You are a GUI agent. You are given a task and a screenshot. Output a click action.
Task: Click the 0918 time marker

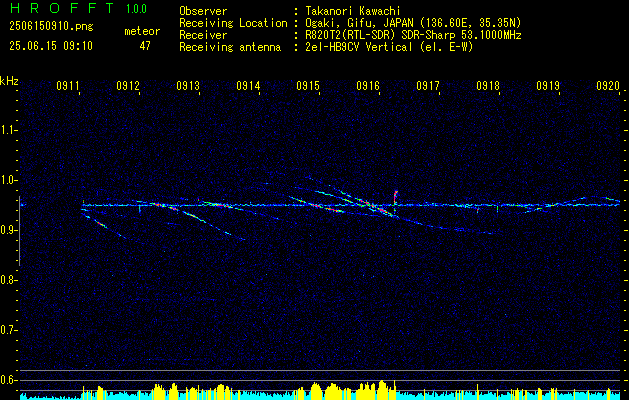[488, 85]
